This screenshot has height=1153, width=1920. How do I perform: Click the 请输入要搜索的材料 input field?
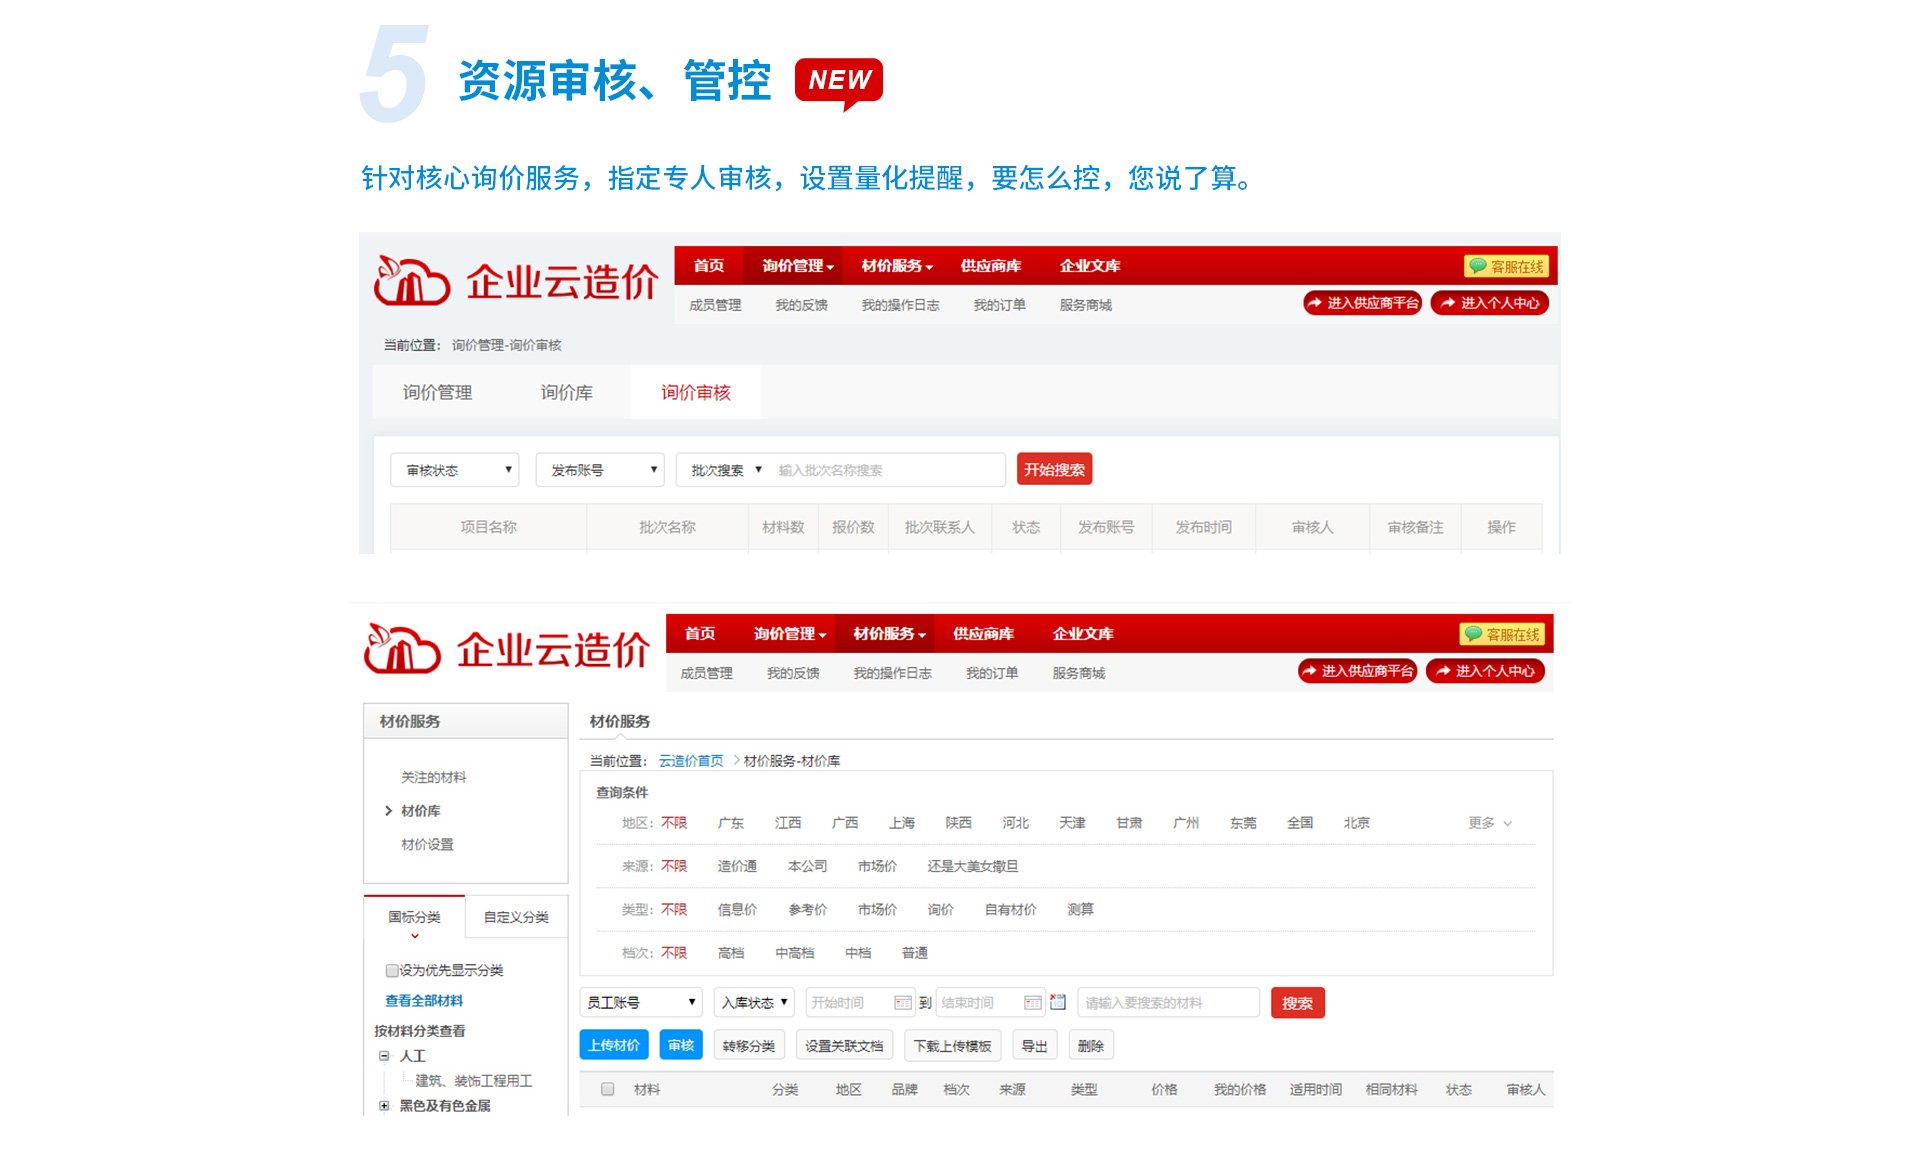pyautogui.click(x=1168, y=1002)
